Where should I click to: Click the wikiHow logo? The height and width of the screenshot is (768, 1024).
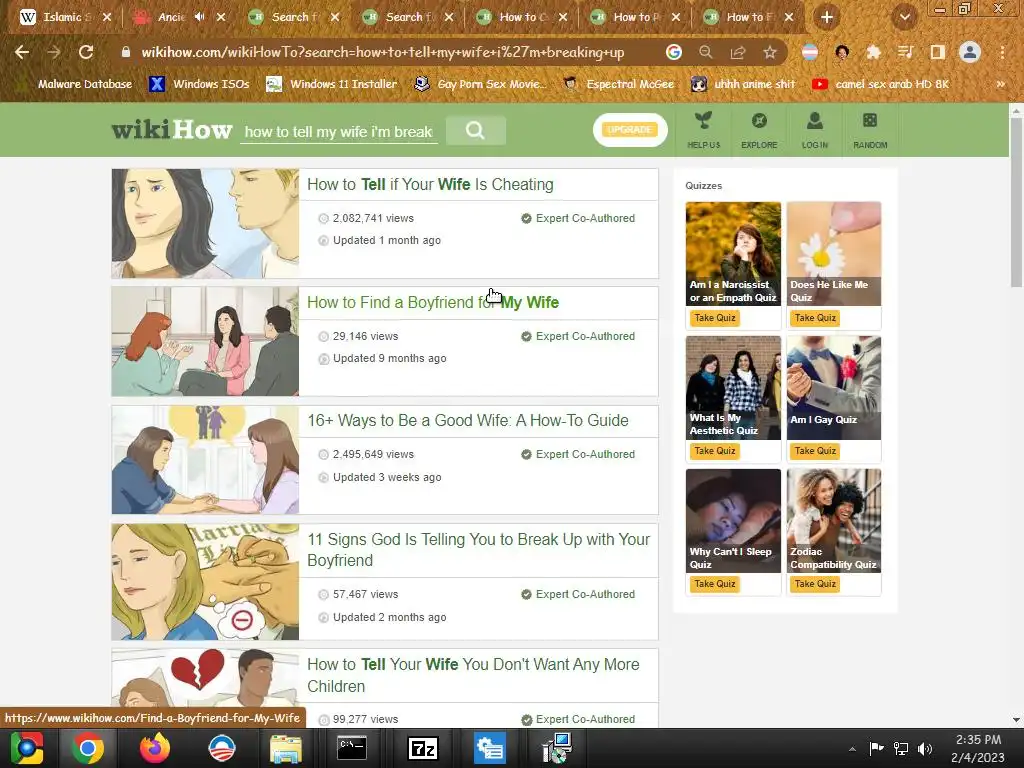(172, 130)
